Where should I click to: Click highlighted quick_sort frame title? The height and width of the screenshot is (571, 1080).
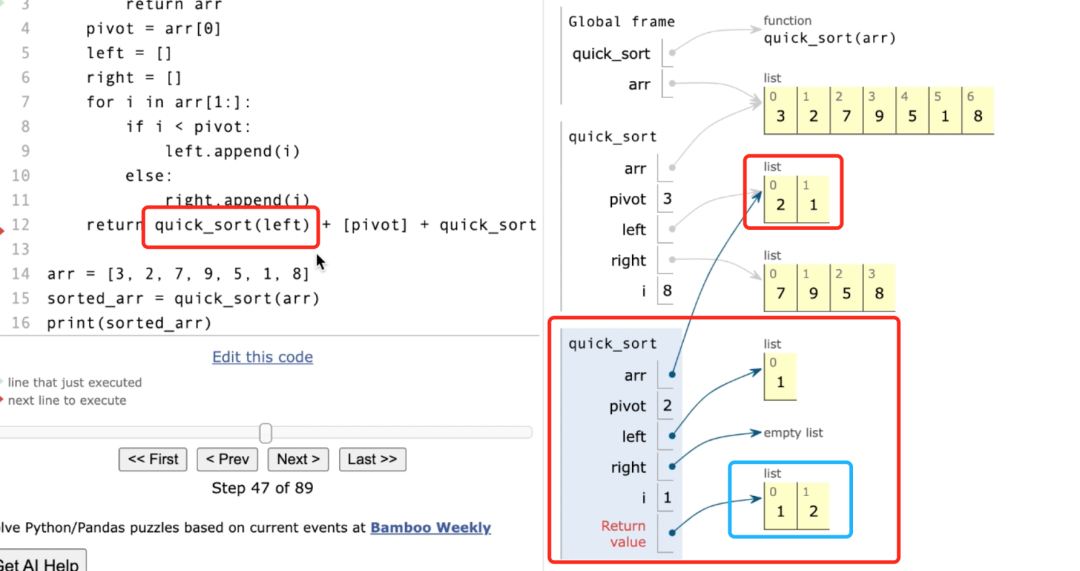tap(612, 344)
